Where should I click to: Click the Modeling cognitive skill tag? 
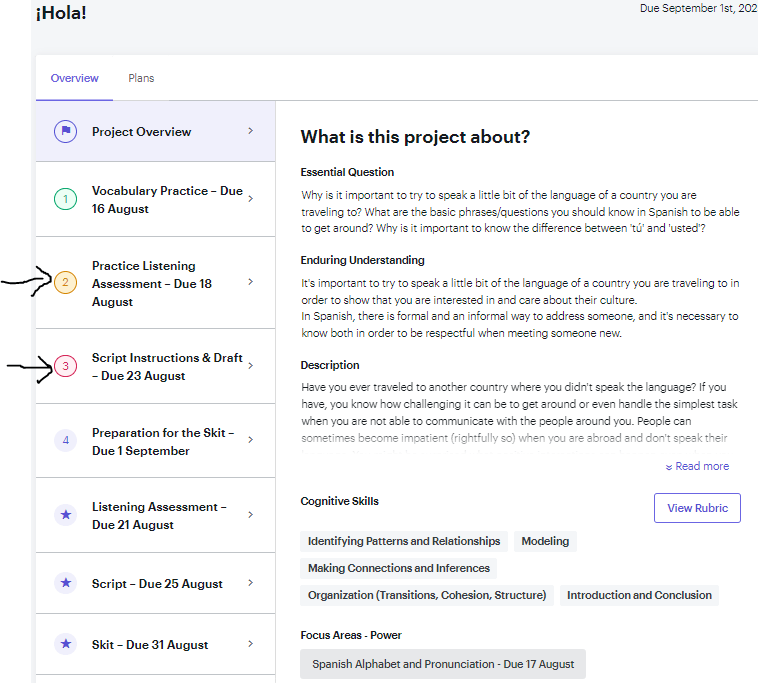click(x=545, y=541)
